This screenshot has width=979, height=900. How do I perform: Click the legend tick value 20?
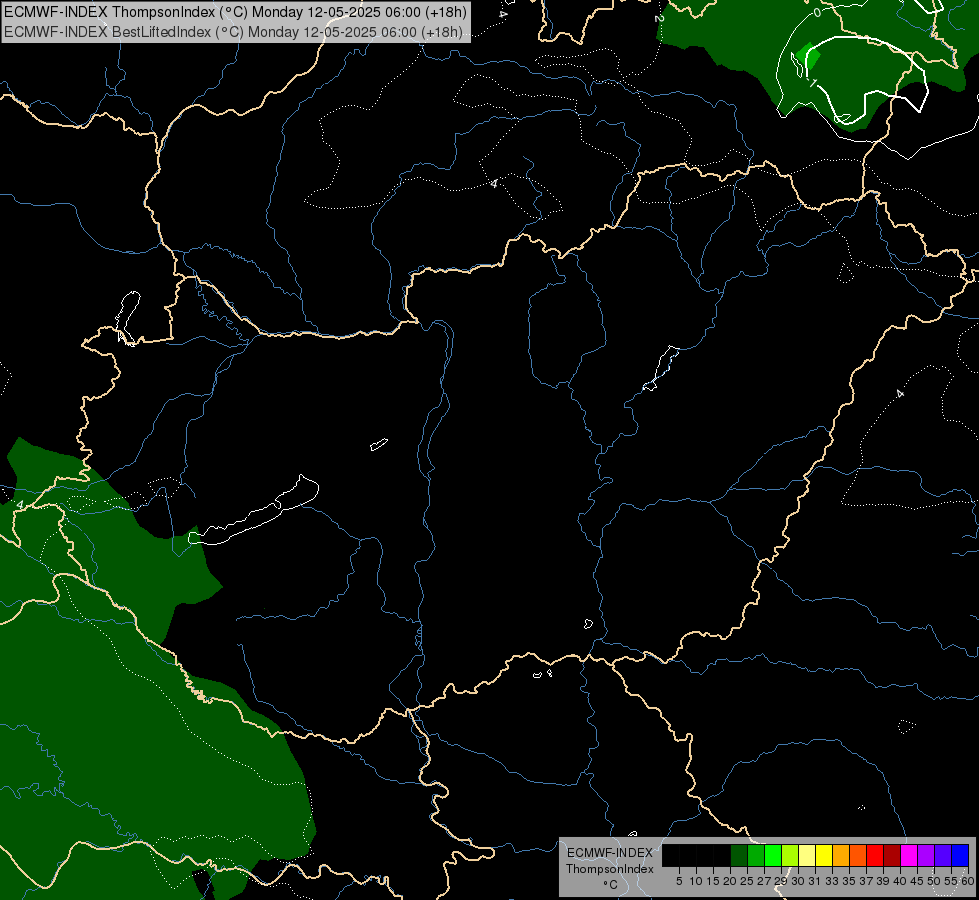point(730,881)
